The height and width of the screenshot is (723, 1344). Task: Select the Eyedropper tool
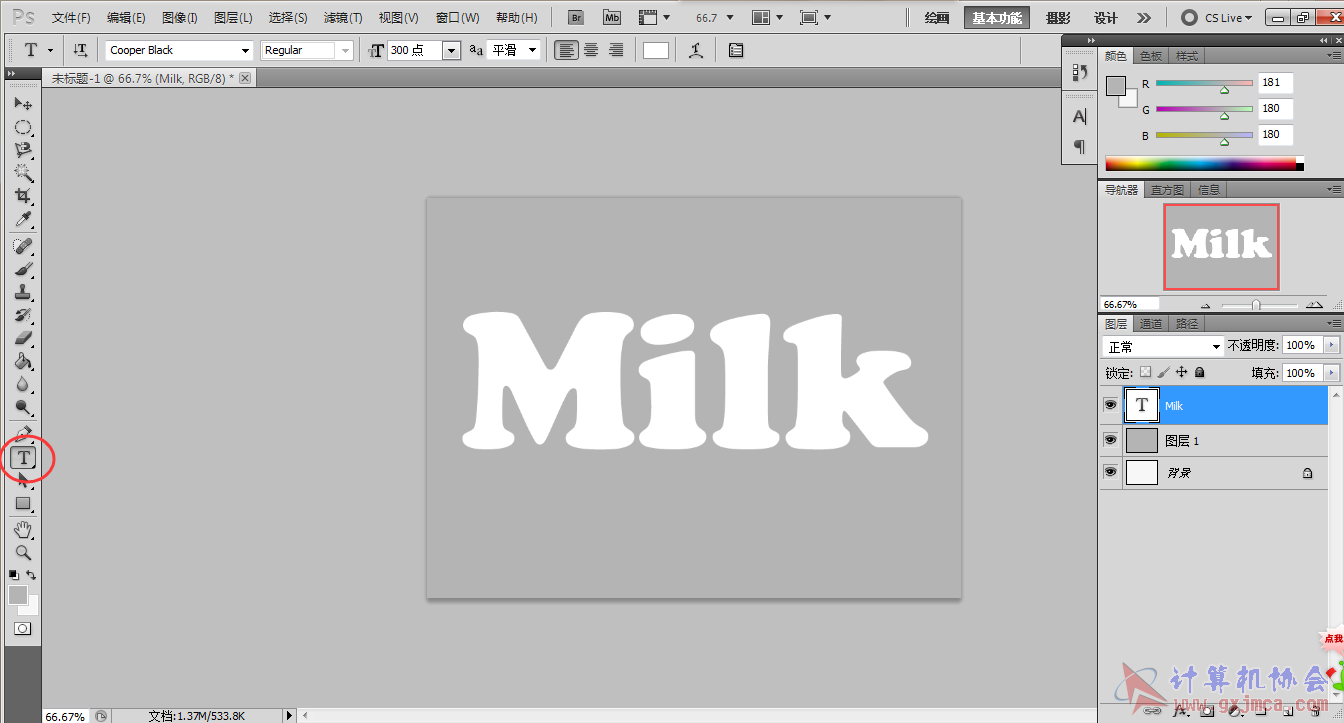[22, 219]
